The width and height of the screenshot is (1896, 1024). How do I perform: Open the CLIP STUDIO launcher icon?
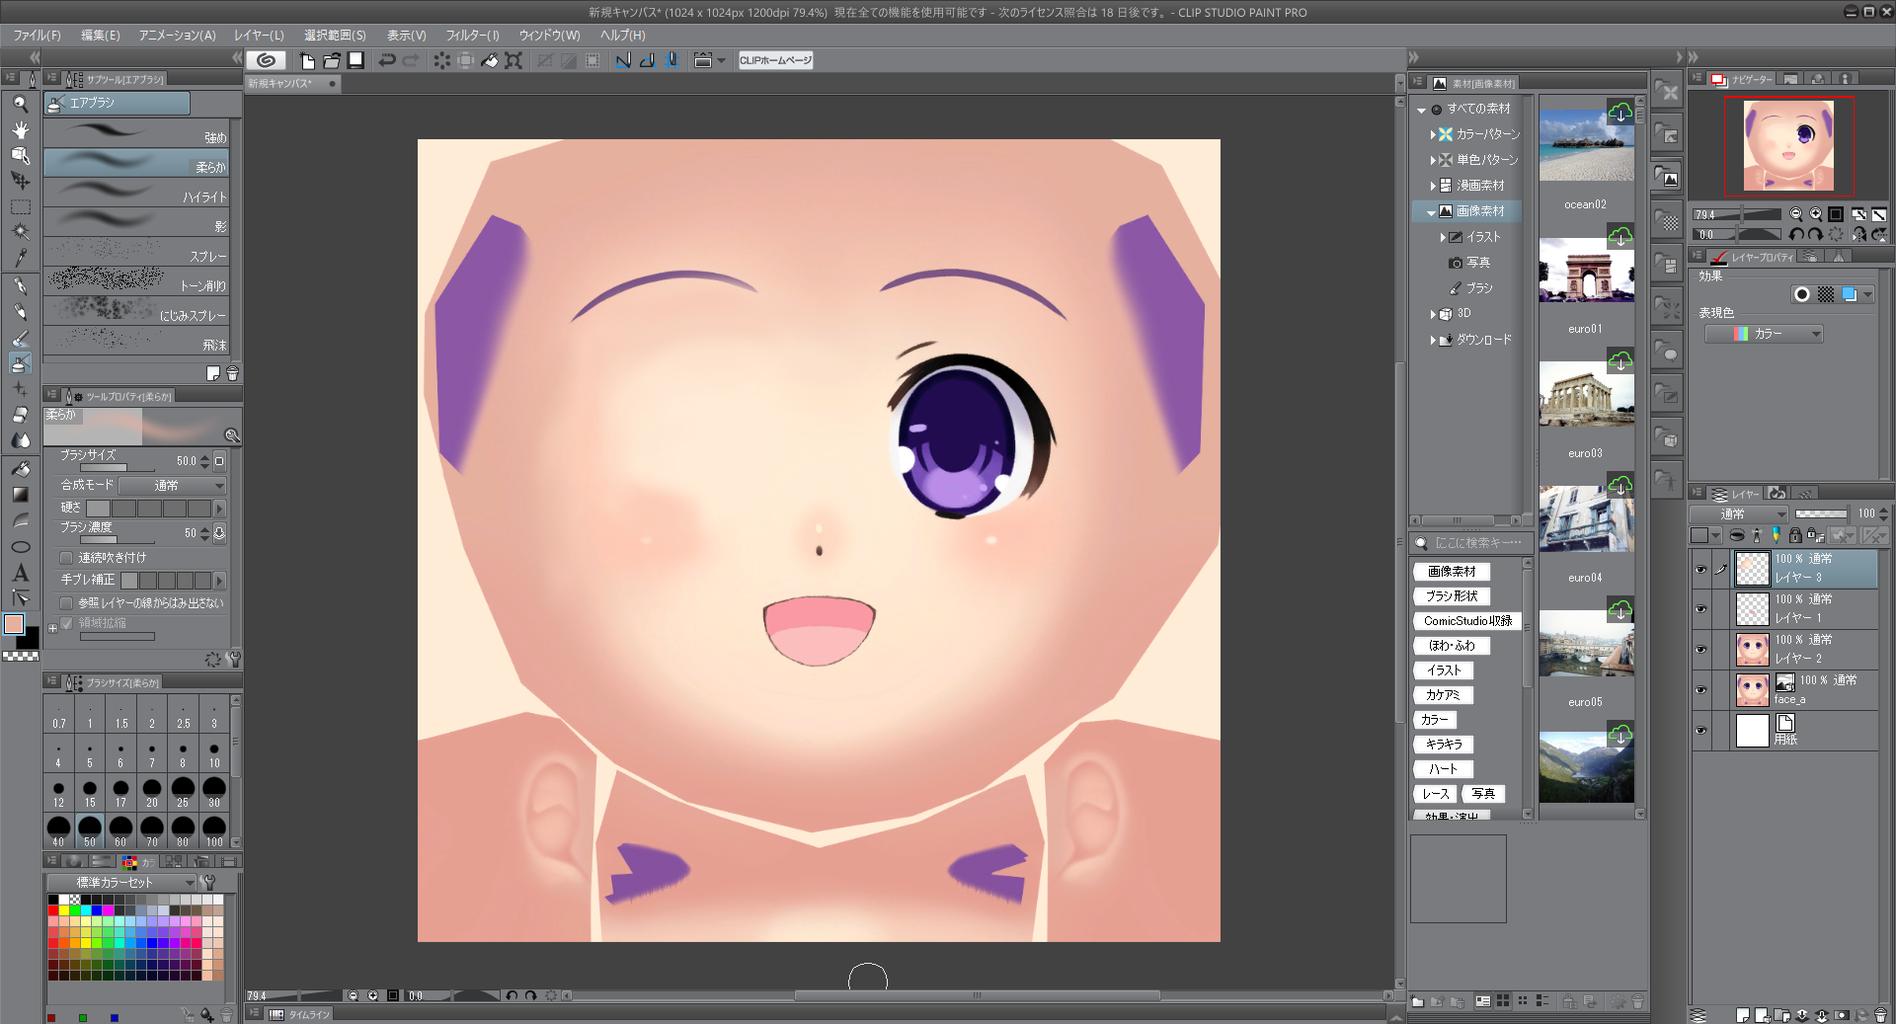click(x=266, y=60)
